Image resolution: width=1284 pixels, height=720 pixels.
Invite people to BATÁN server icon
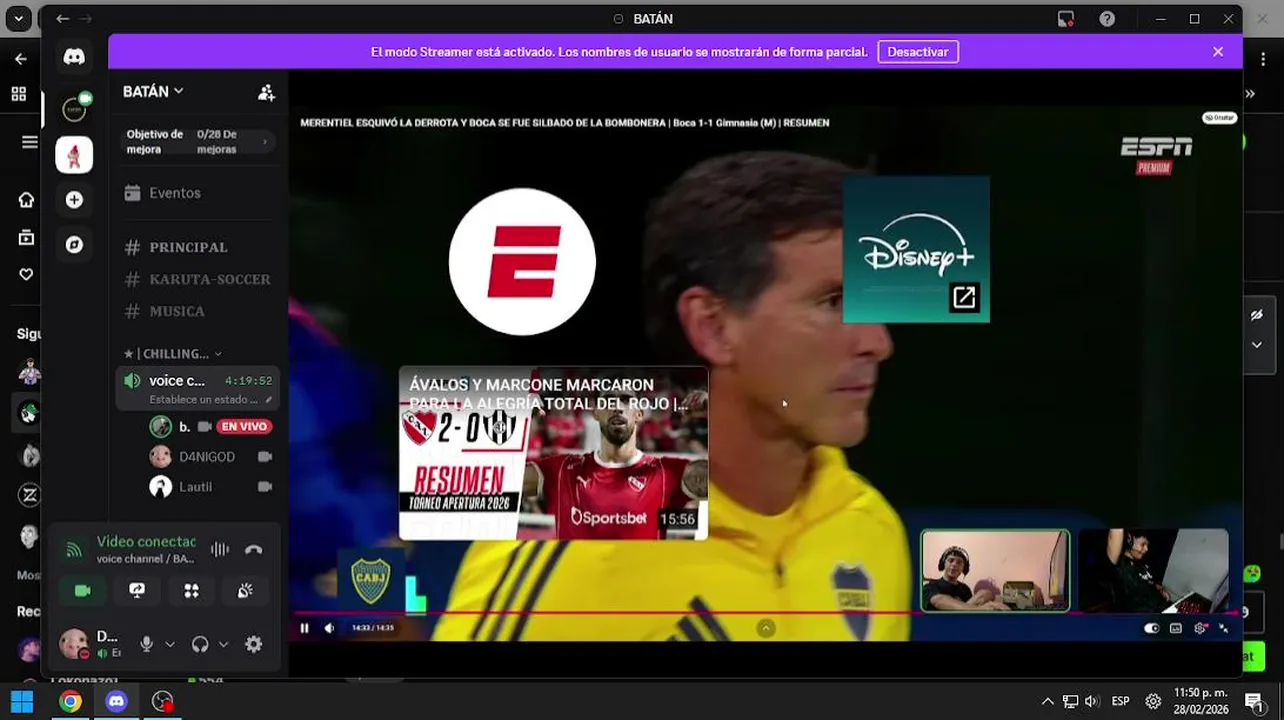(266, 92)
